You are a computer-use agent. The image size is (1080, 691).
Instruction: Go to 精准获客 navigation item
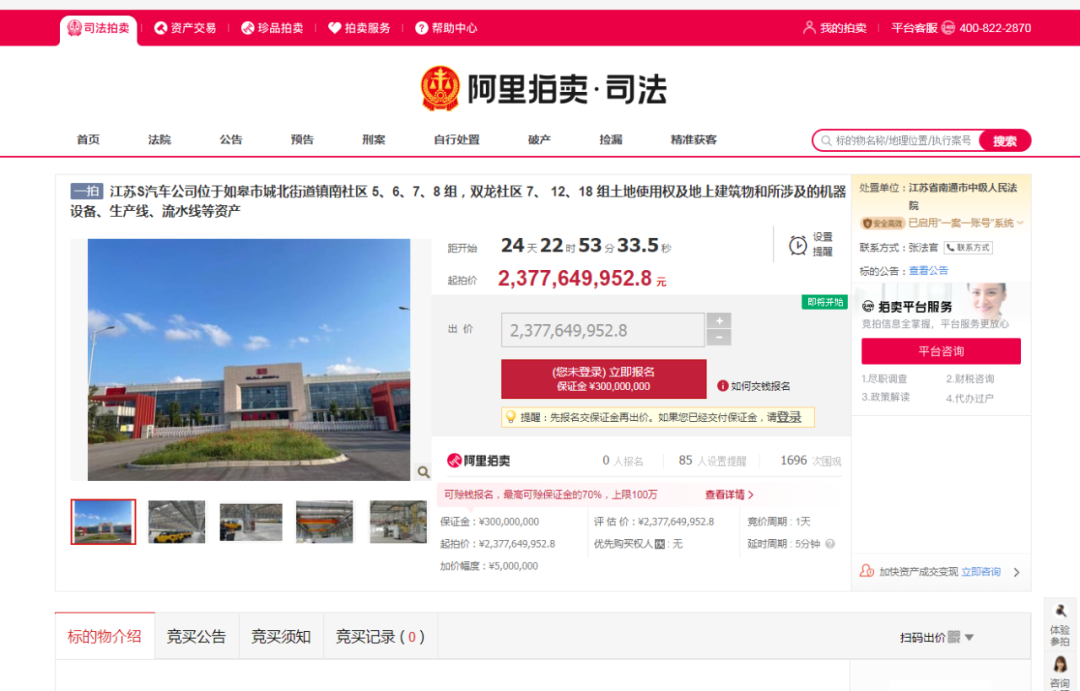[x=694, y=140]
